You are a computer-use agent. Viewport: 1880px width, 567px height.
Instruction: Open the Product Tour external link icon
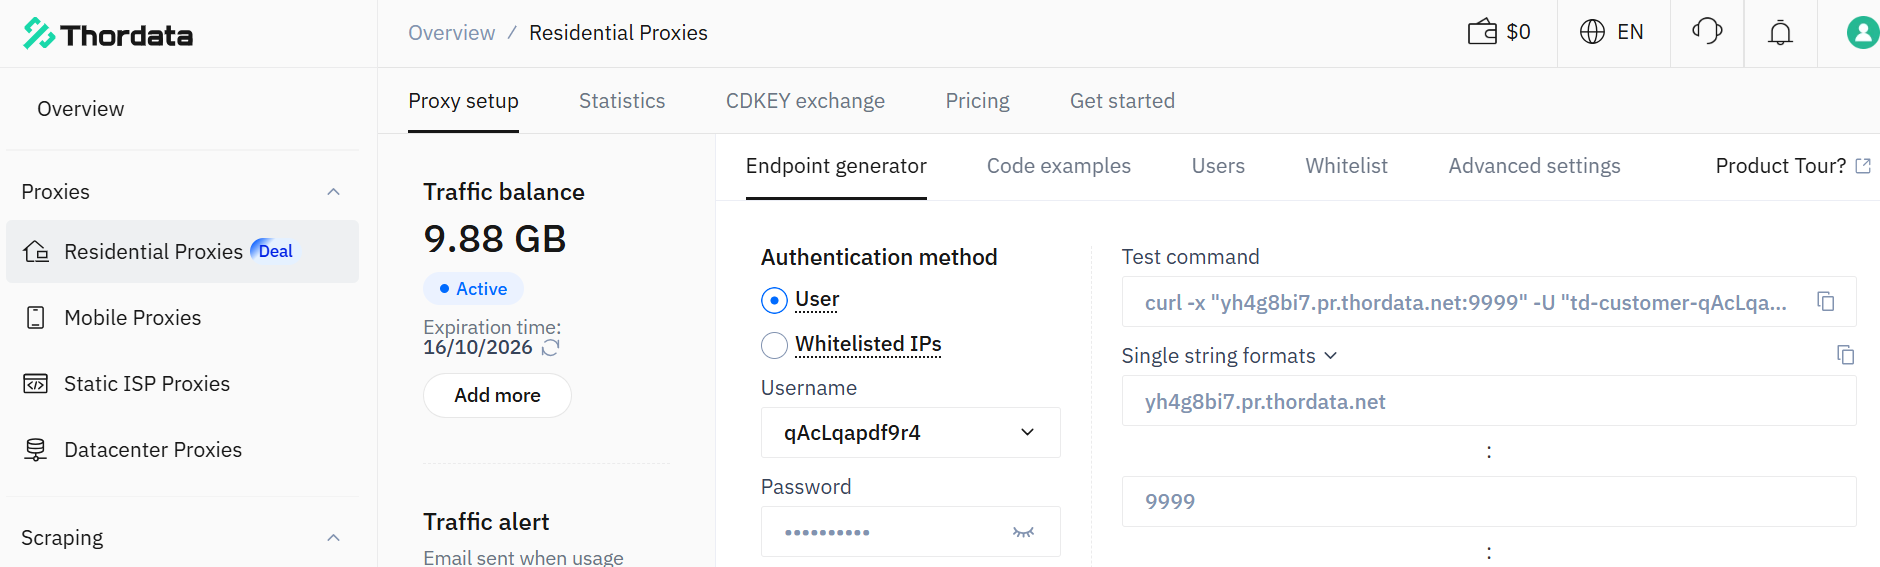coord(1863,166)
